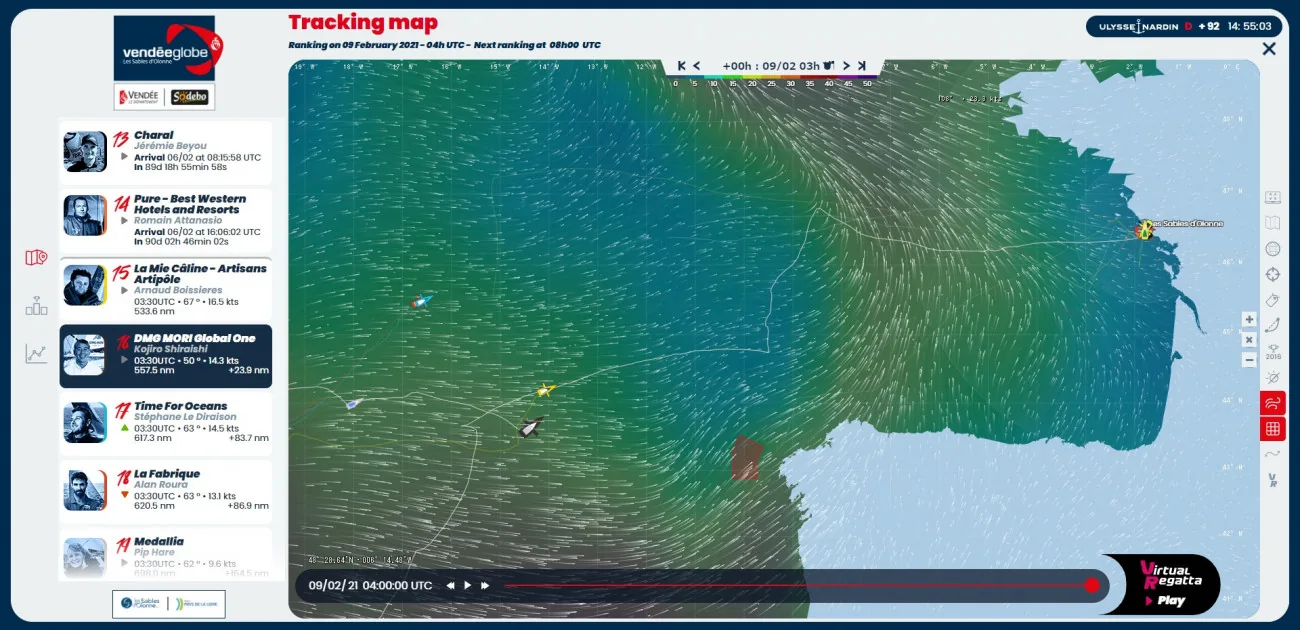This screenshot has width=1300, height=630.
Task: Expand Pure - Best Western details arrow
Action: [125, 220]
